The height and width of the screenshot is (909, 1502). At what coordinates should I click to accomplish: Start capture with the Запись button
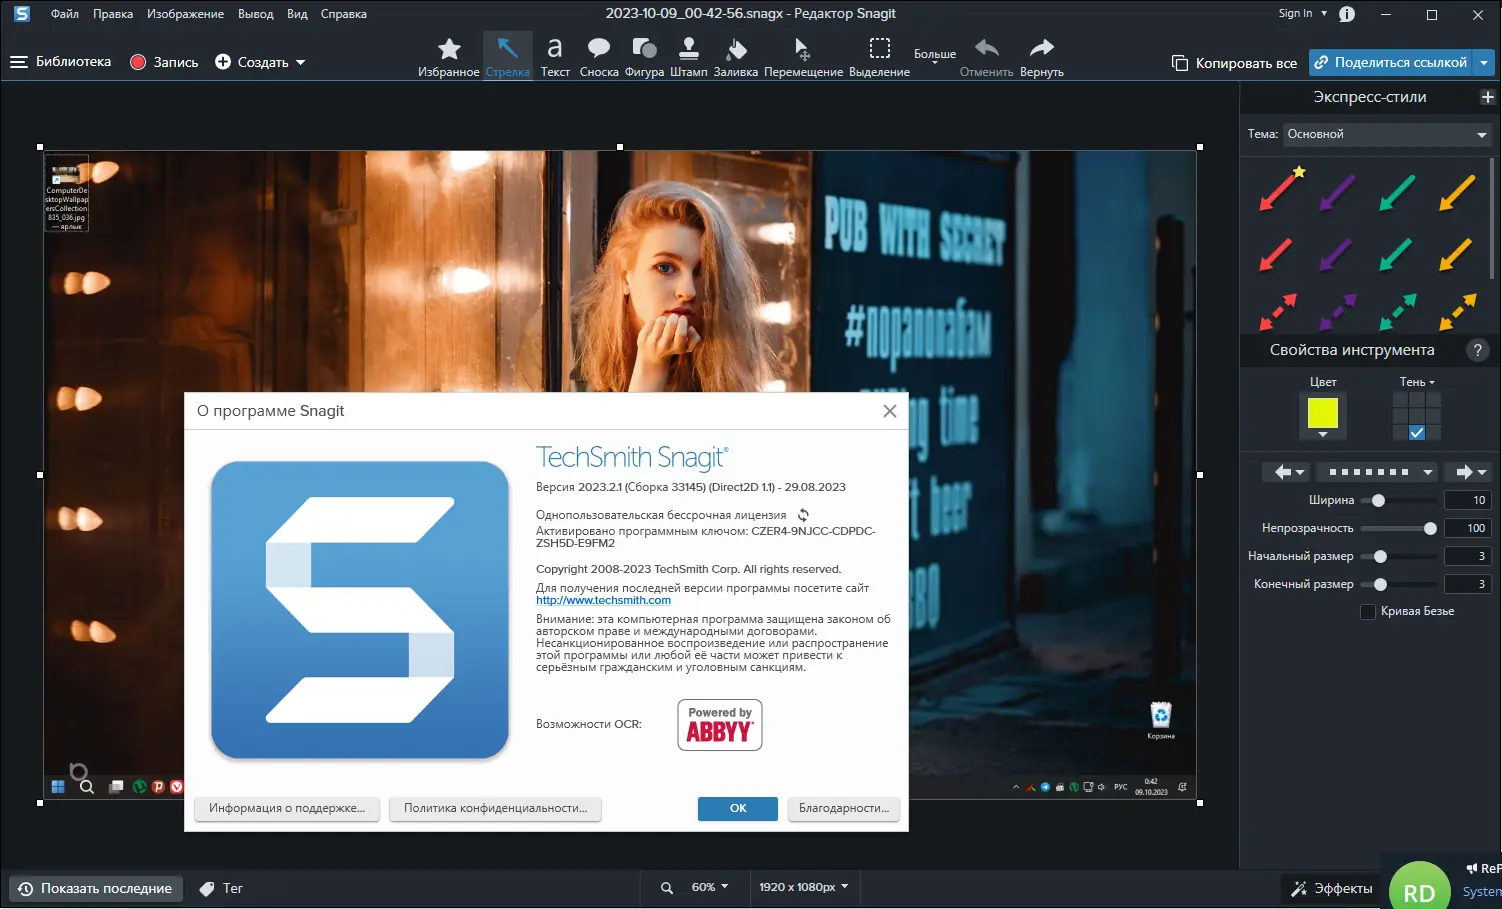click(164, 62)
